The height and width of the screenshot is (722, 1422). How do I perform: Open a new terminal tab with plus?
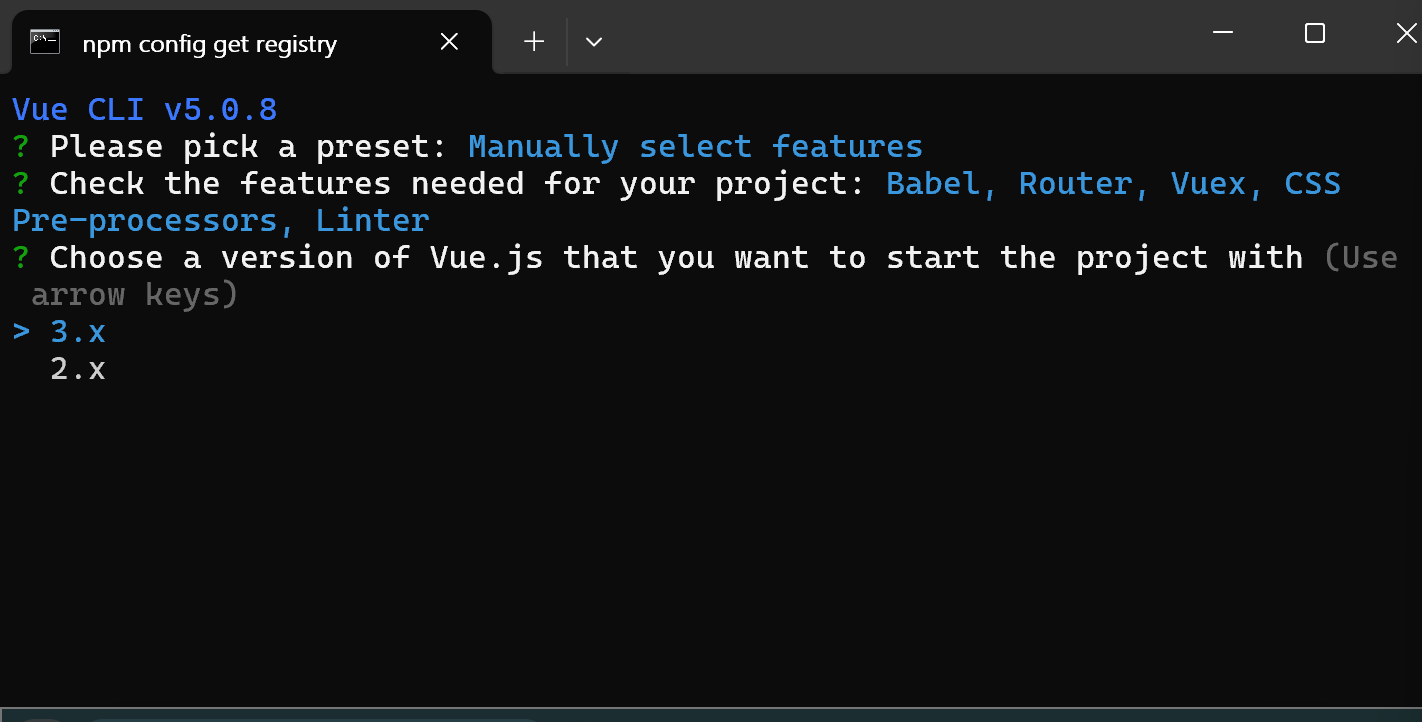pos(535,42)
